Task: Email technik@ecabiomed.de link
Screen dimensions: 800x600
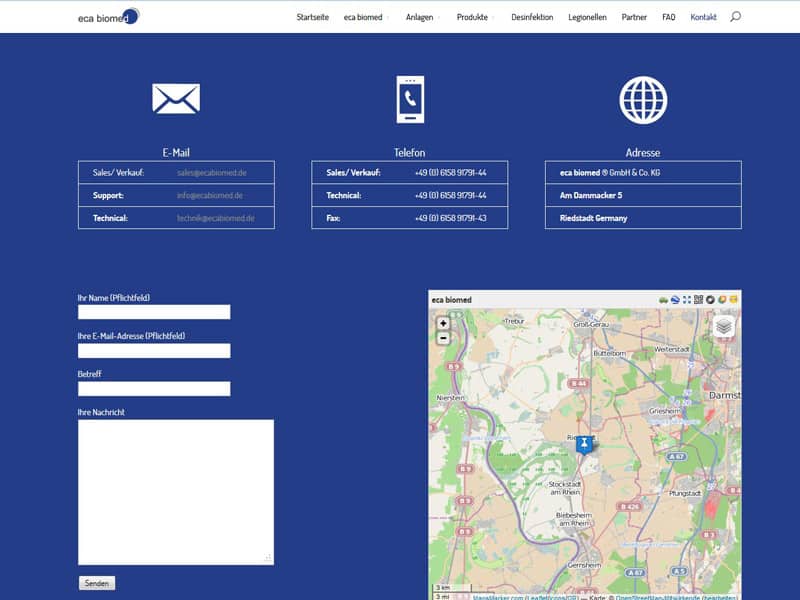Action: 215,218
